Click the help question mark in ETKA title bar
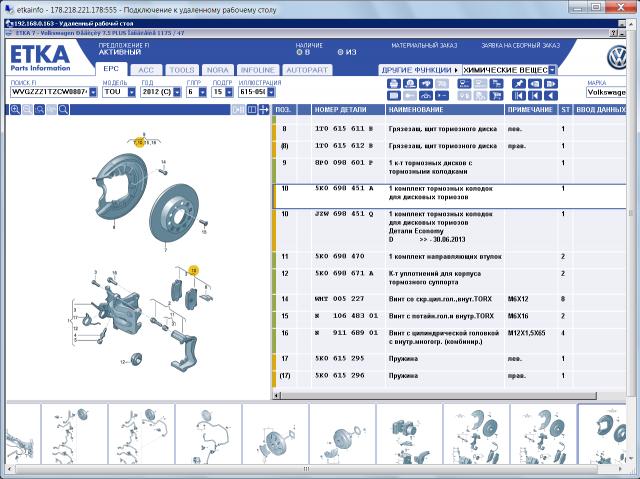The width and height of the screenshot is (640, 479). point(614,33)
